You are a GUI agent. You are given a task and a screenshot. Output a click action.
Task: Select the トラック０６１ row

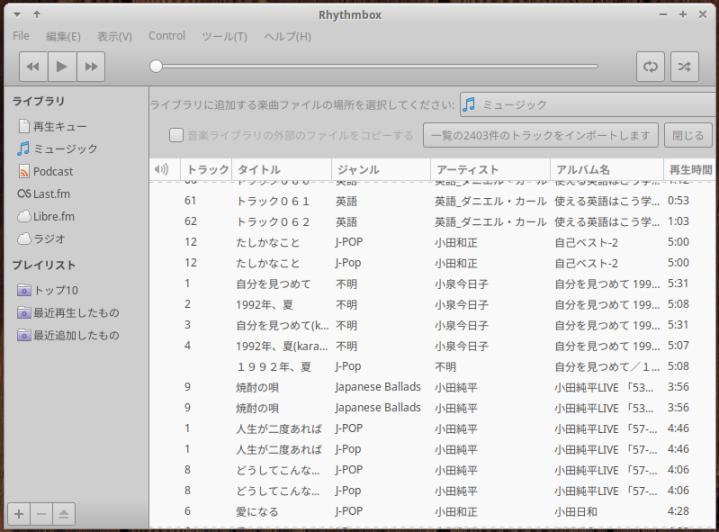point(432,201)
